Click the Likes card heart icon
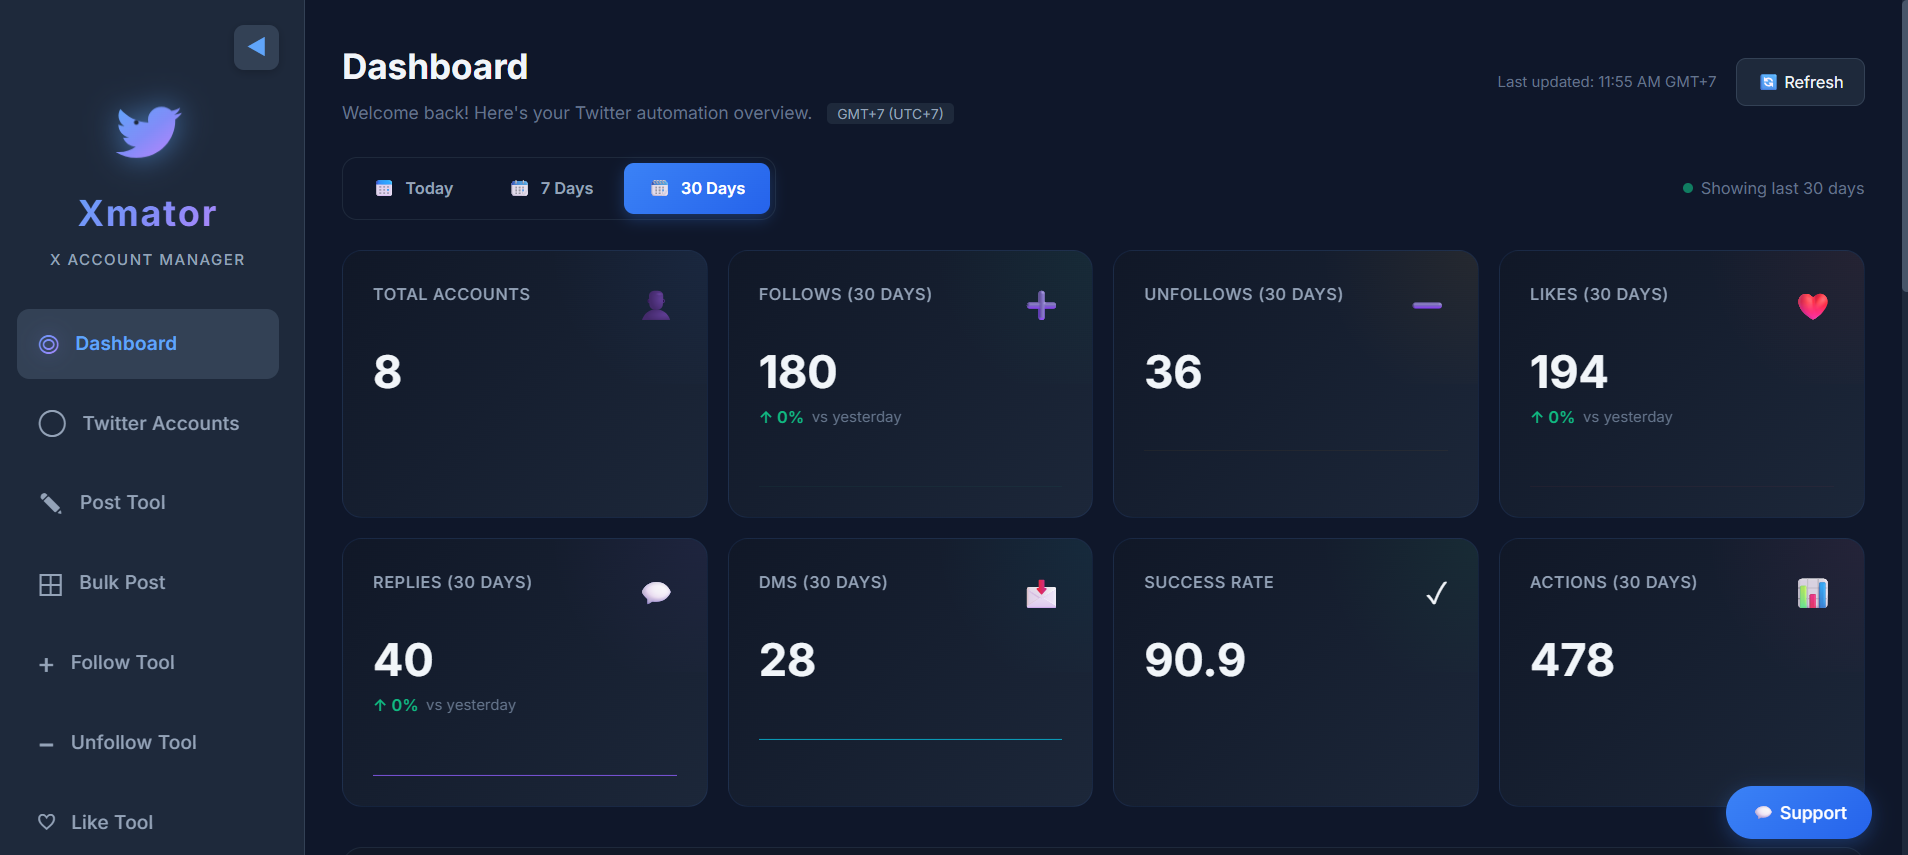This screenshot has width=1908, height=855. pyautogui.click(x=1812, y=306)
